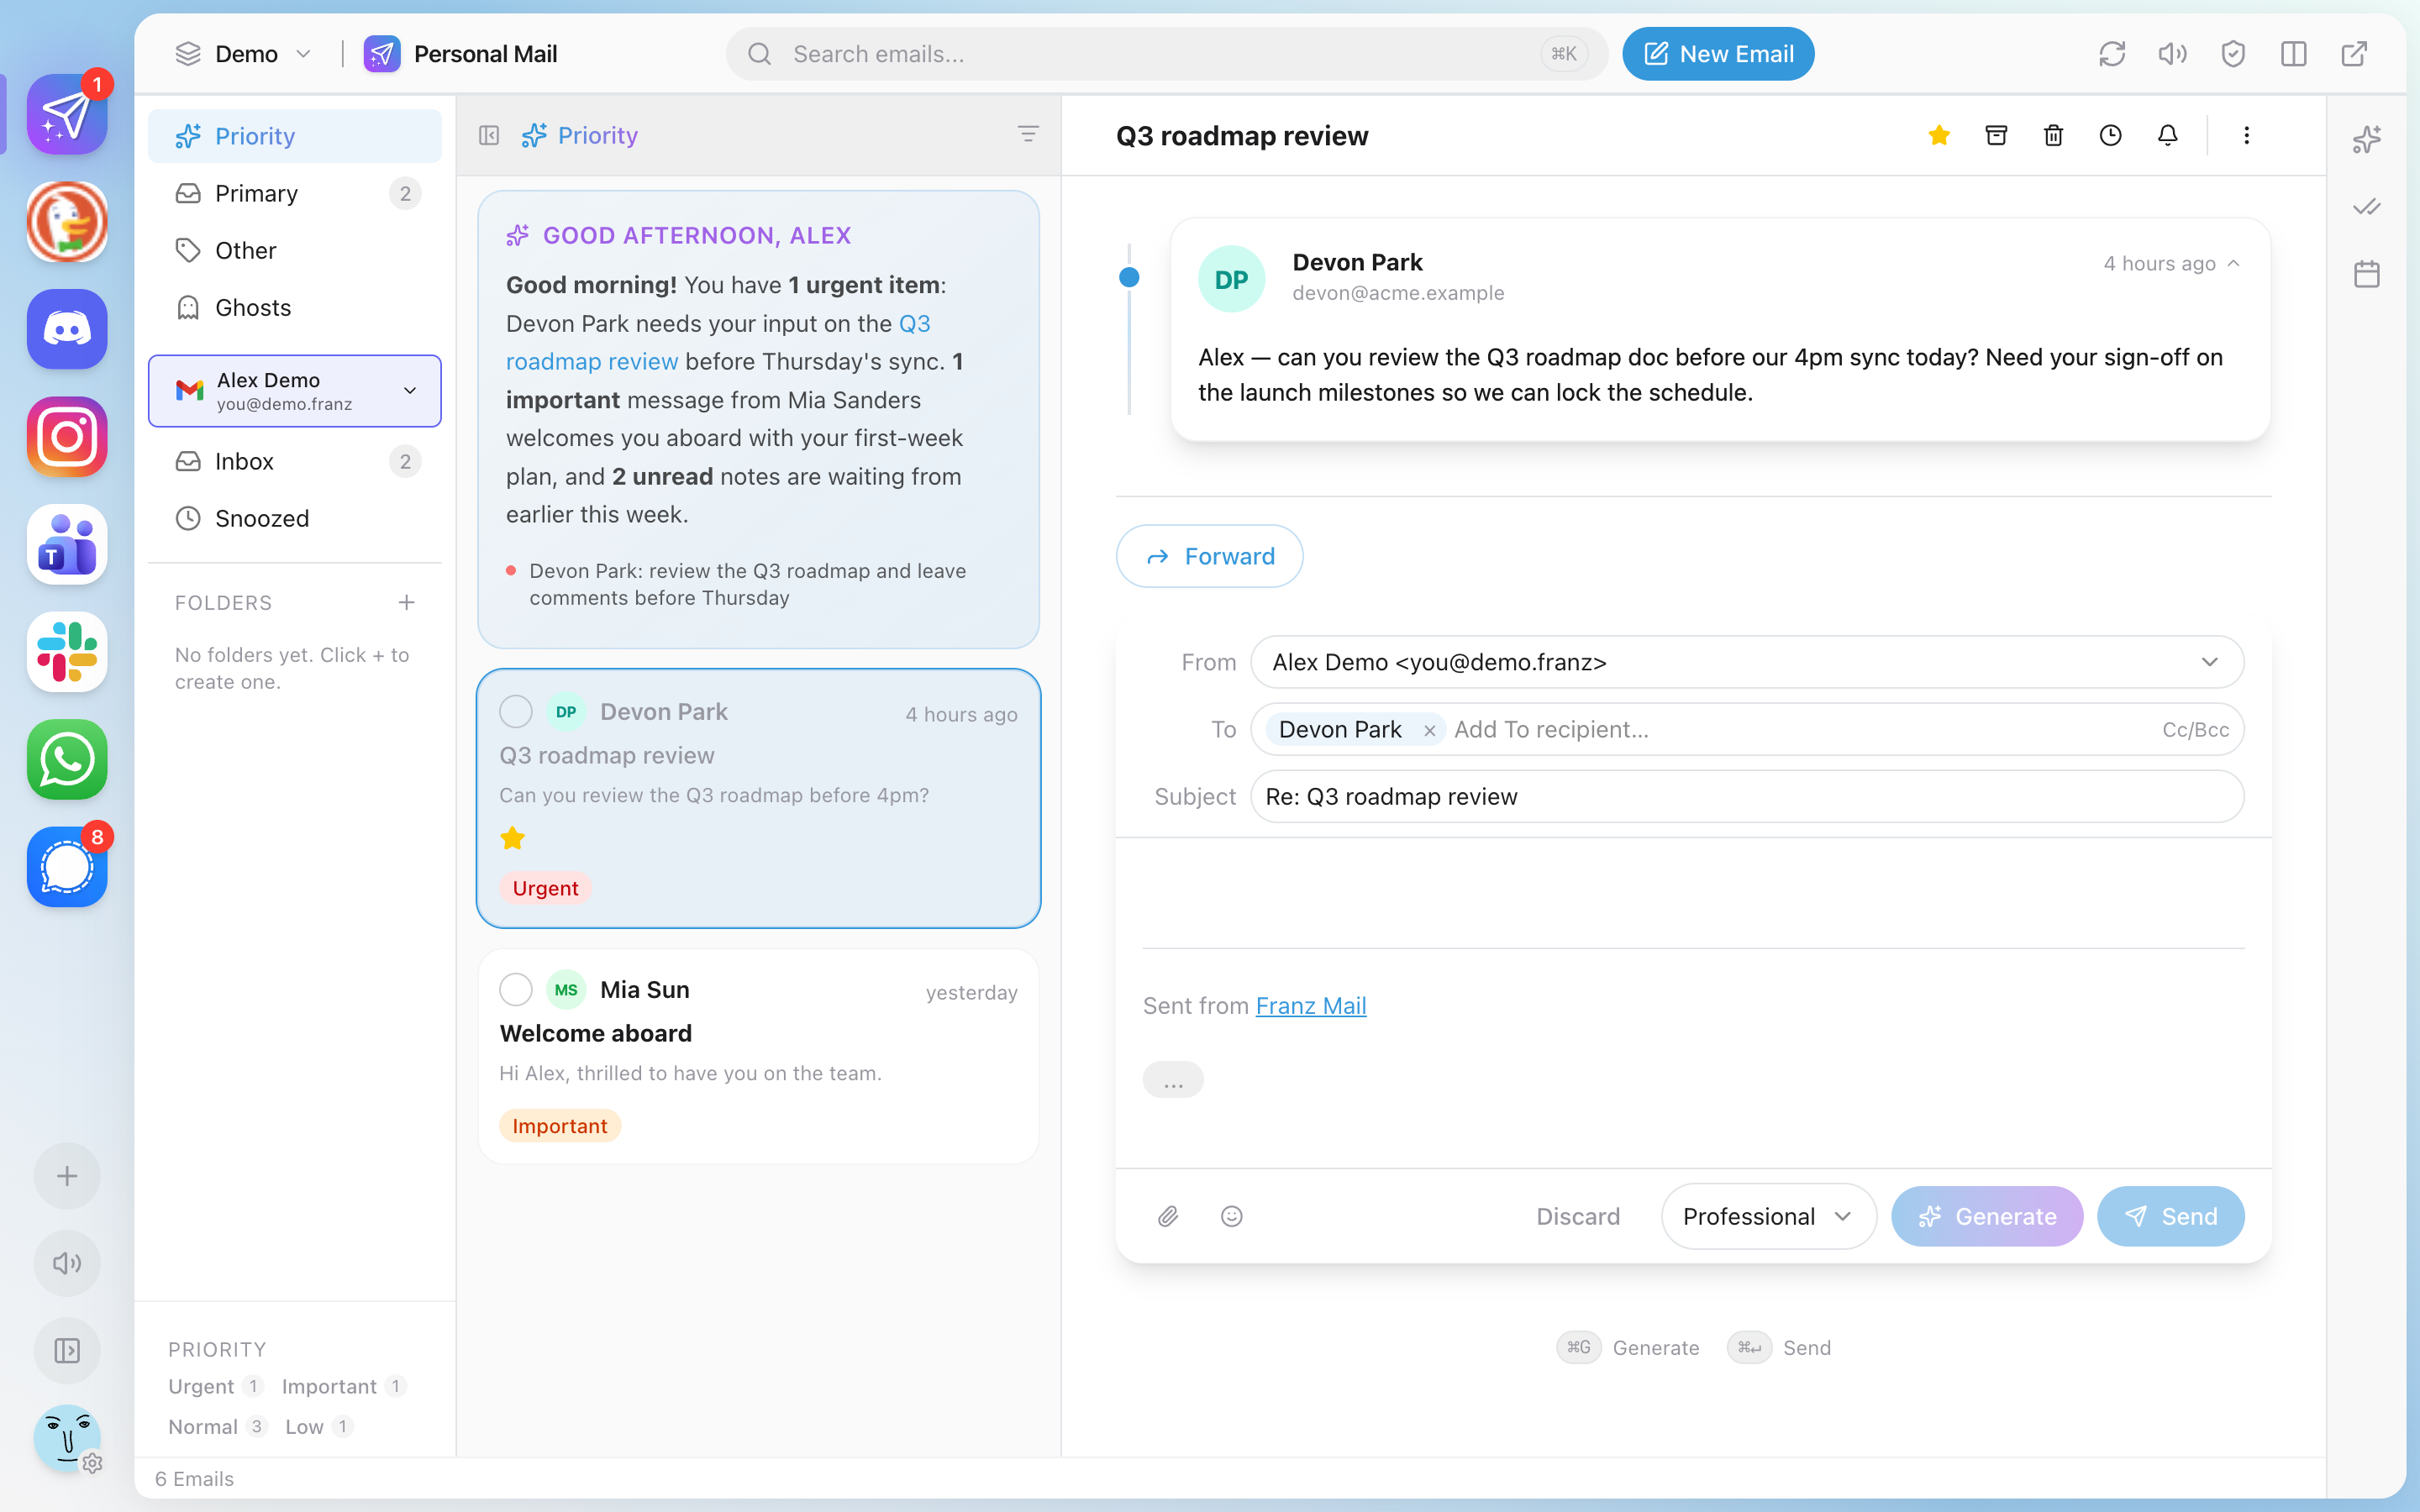Attach a file with paperclip icon

(1168, 1216)
